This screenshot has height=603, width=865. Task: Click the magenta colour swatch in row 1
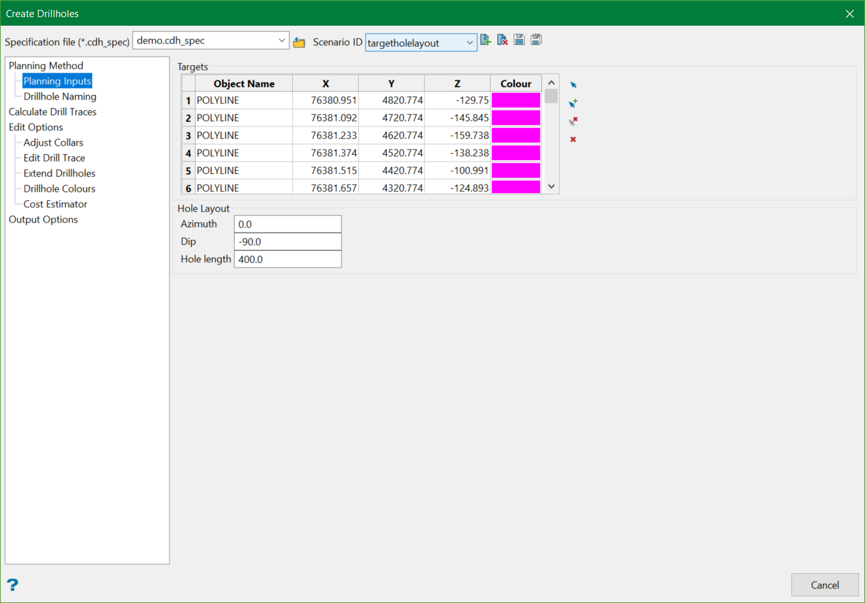(x=516, y=100)
